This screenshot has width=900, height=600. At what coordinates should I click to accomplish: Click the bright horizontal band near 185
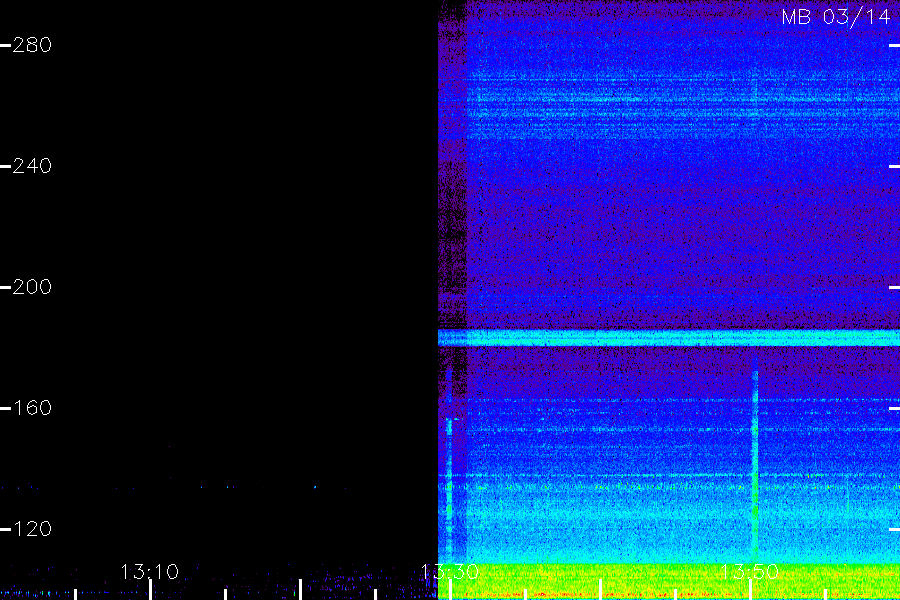tap(669, 338)
